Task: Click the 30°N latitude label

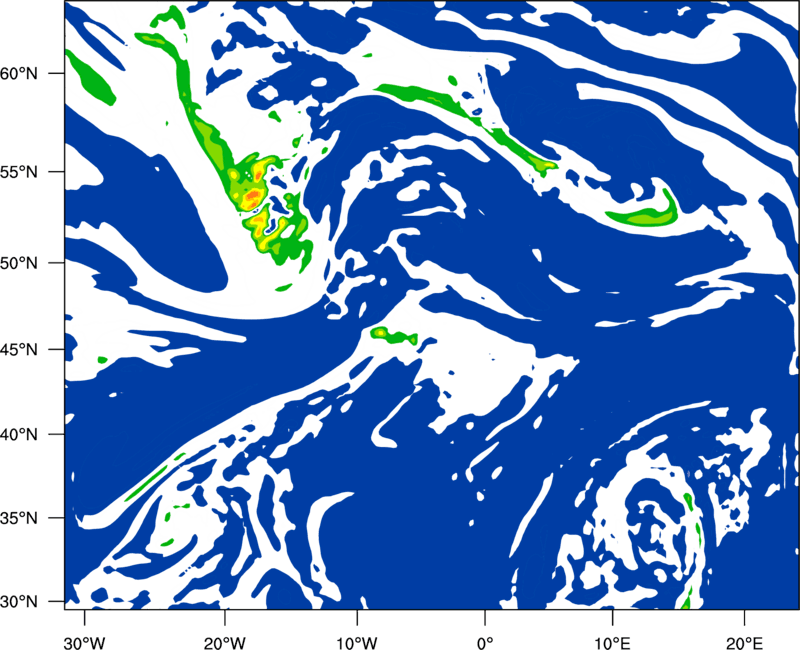Action: (19, 602)
